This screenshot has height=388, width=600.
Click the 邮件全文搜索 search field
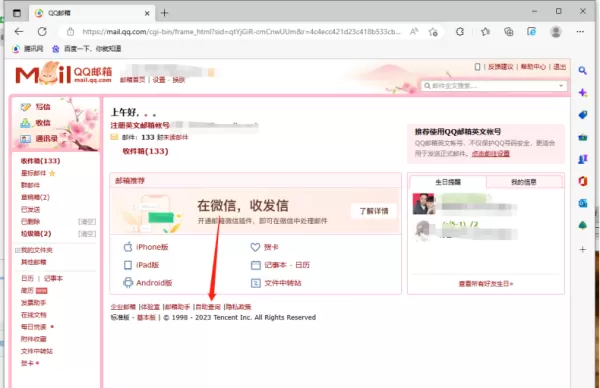tap(494, 86)
